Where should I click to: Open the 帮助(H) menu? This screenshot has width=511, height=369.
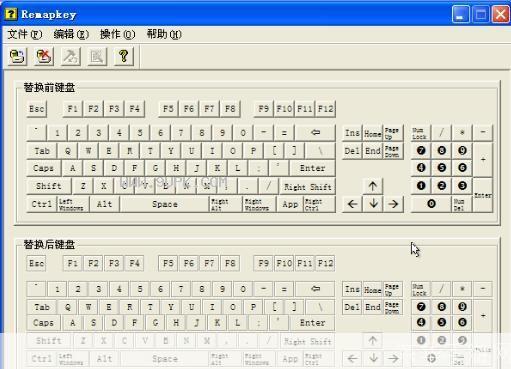(164, 34)
